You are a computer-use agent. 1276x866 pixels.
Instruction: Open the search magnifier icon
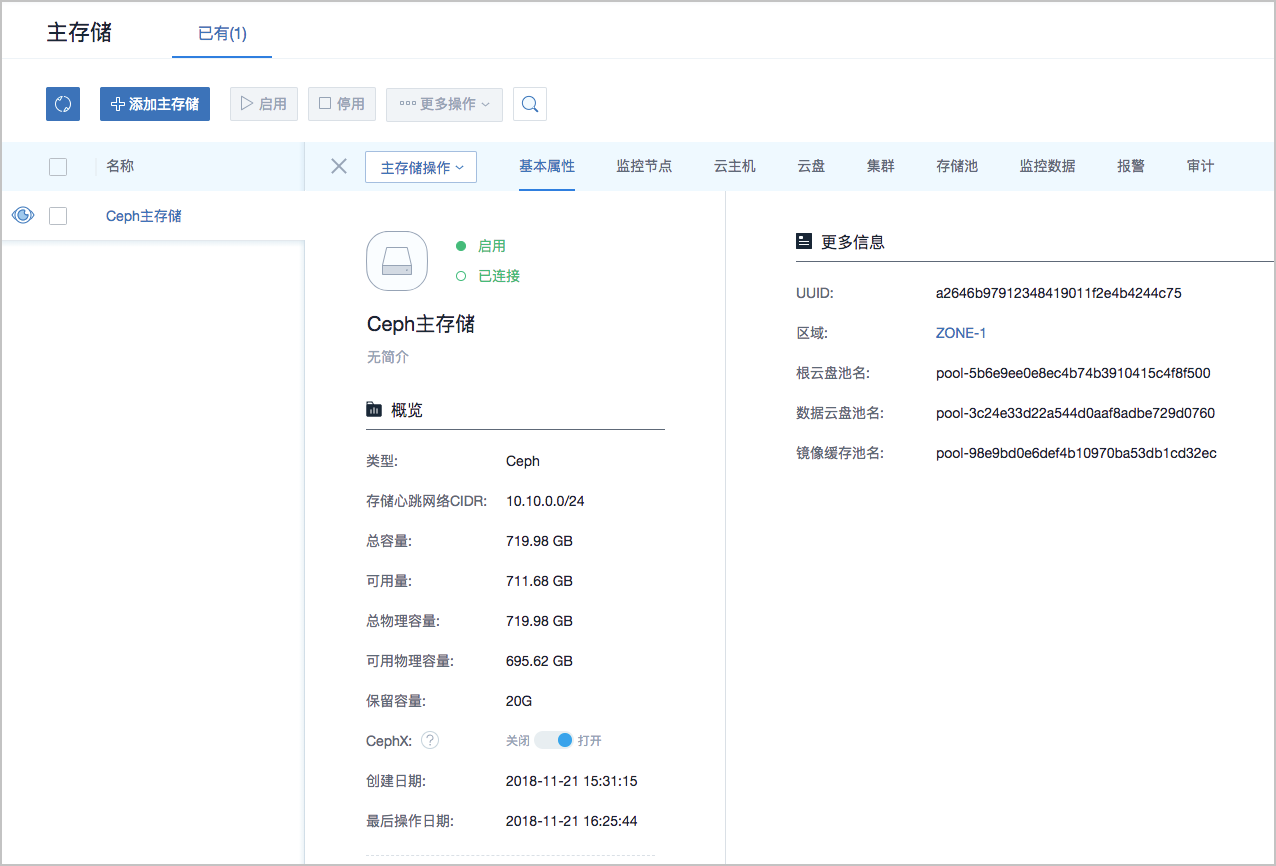(530, 104)
